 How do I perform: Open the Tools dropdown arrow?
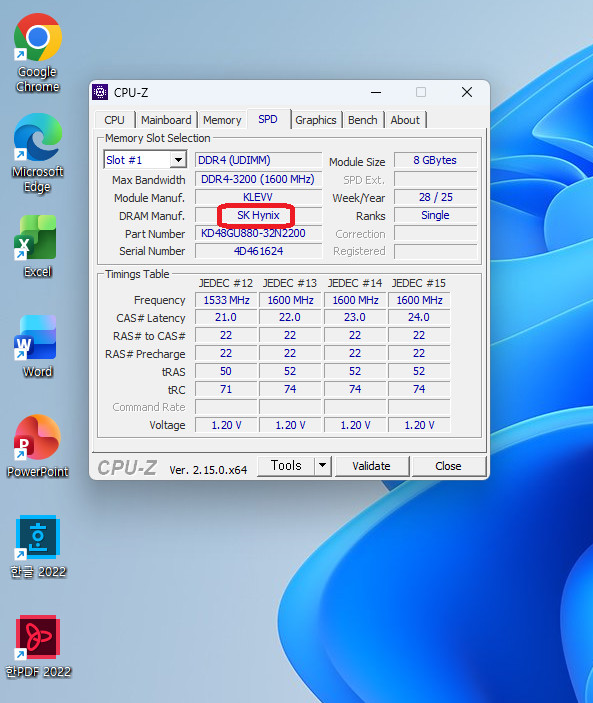coord(322,466)
